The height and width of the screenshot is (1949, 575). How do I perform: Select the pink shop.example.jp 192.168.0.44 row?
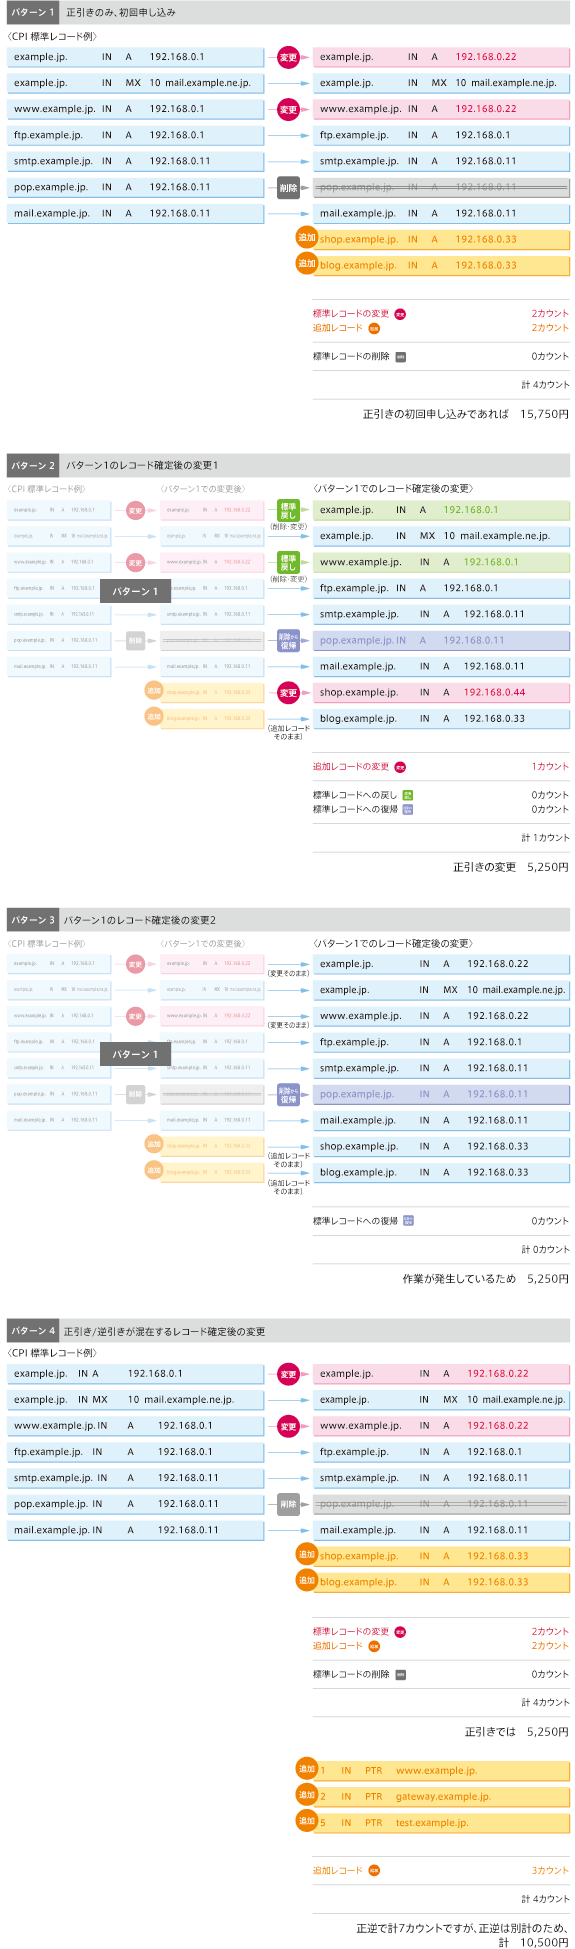[x=442, y=692]
